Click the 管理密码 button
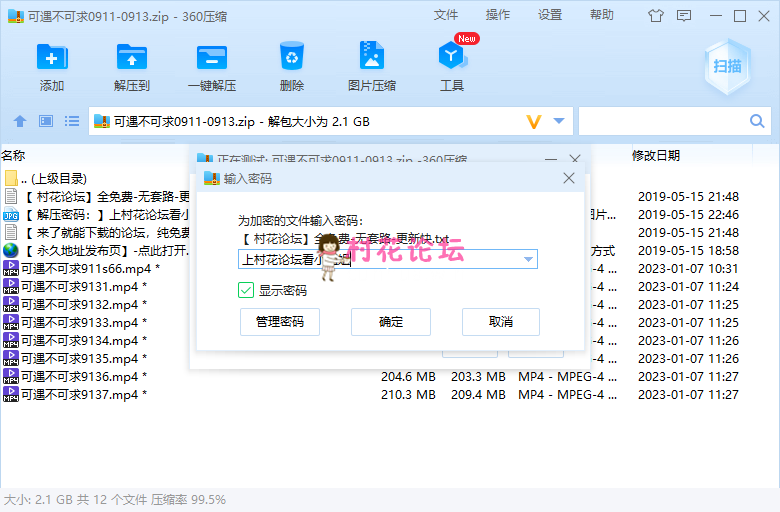Image resolution: width=780 pixels, height=512 pixels. pyautogui.click(x=280, y=322)
